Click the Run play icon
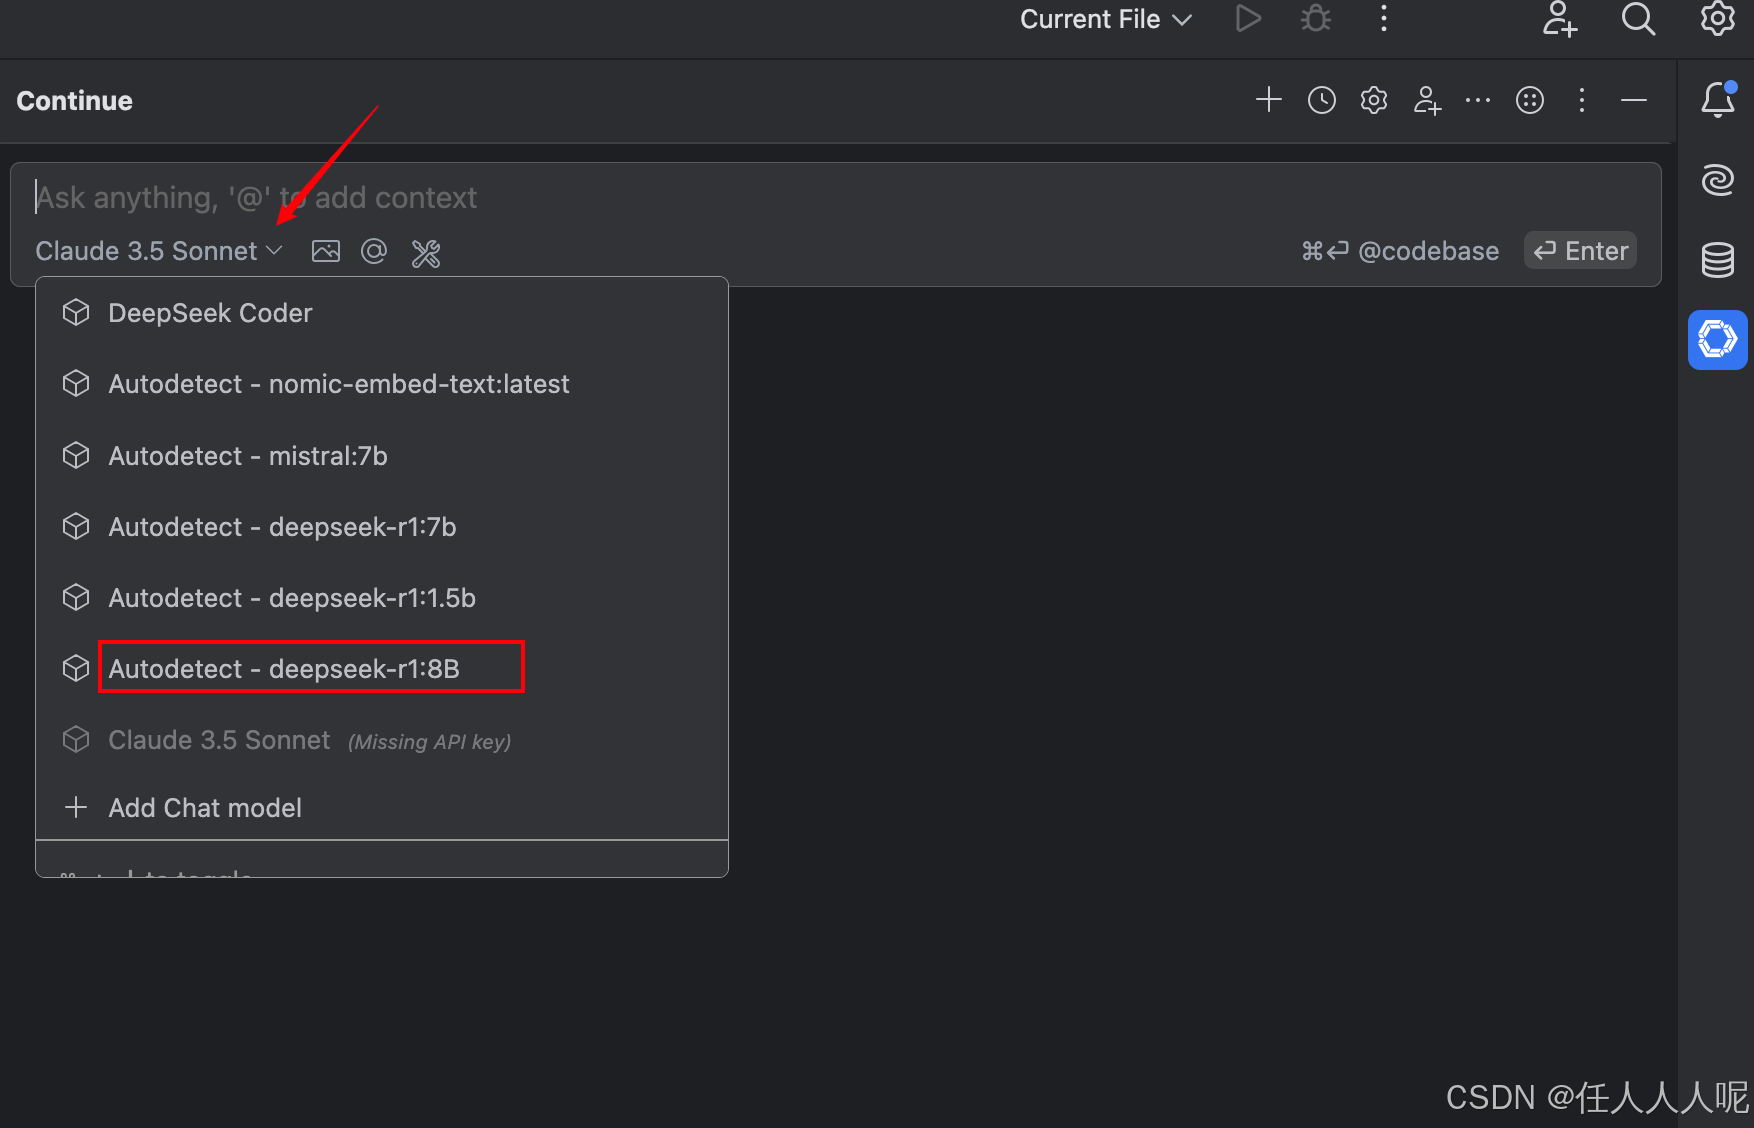Image resolution: width=1754 pixels, height=1128 pixels. [x=1248, y=19]
